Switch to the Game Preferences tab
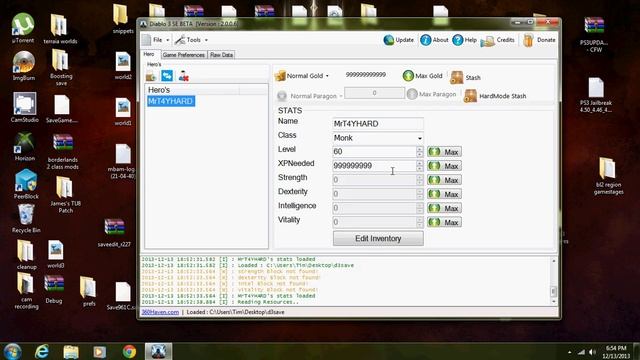 [184, 55]
